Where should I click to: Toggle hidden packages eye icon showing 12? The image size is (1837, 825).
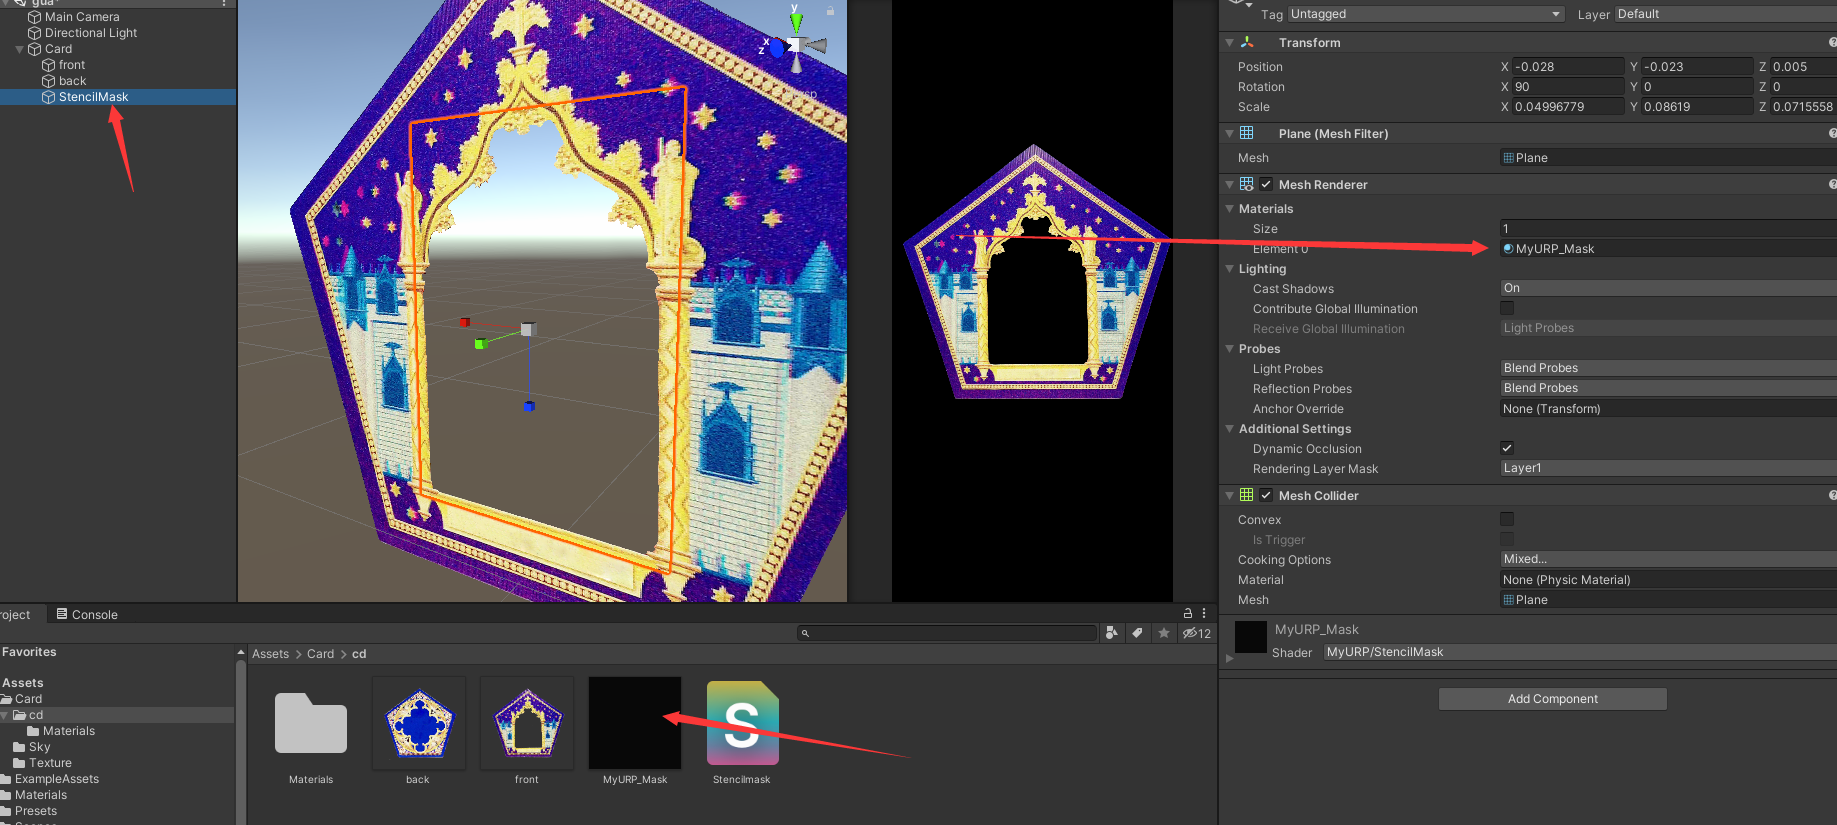click(x=1197, y=633)
